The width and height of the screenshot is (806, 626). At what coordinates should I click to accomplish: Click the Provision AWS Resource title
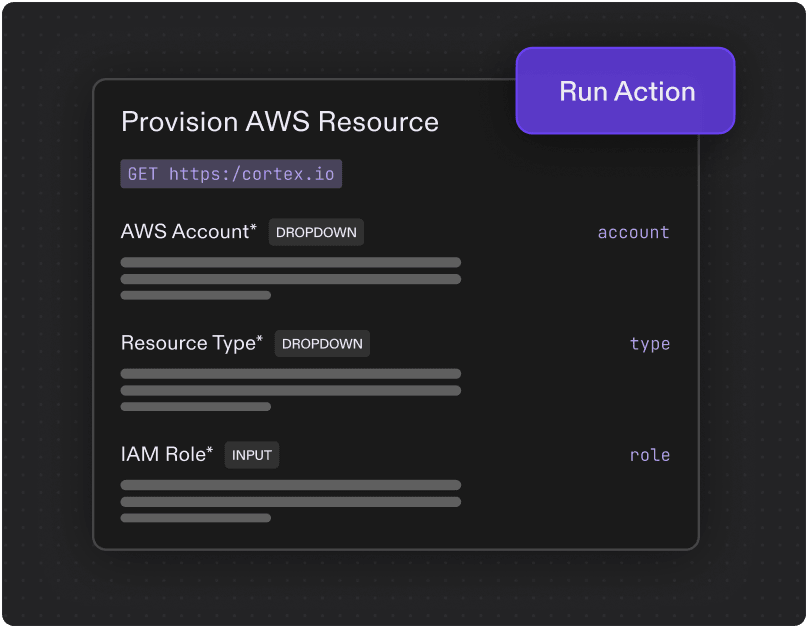click(x=280, y=122)
